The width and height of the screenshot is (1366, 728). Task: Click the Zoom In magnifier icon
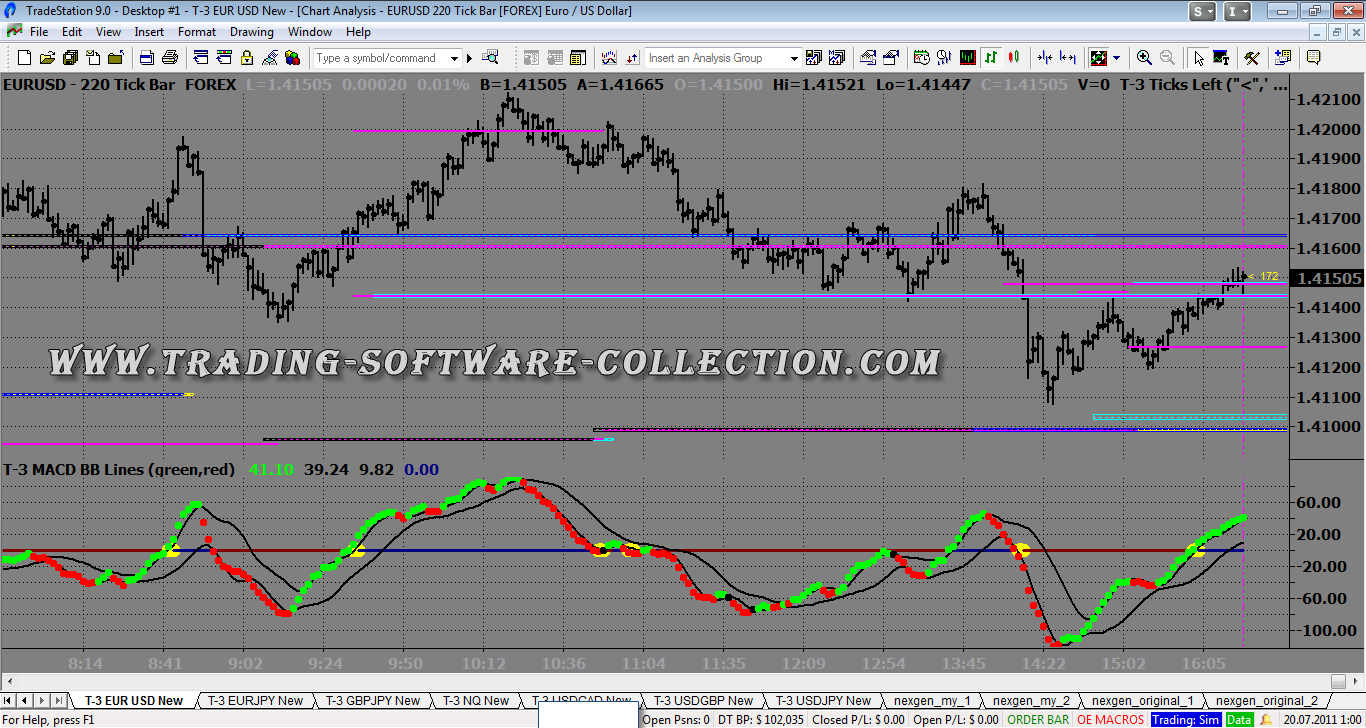[x=1144, y=58]
